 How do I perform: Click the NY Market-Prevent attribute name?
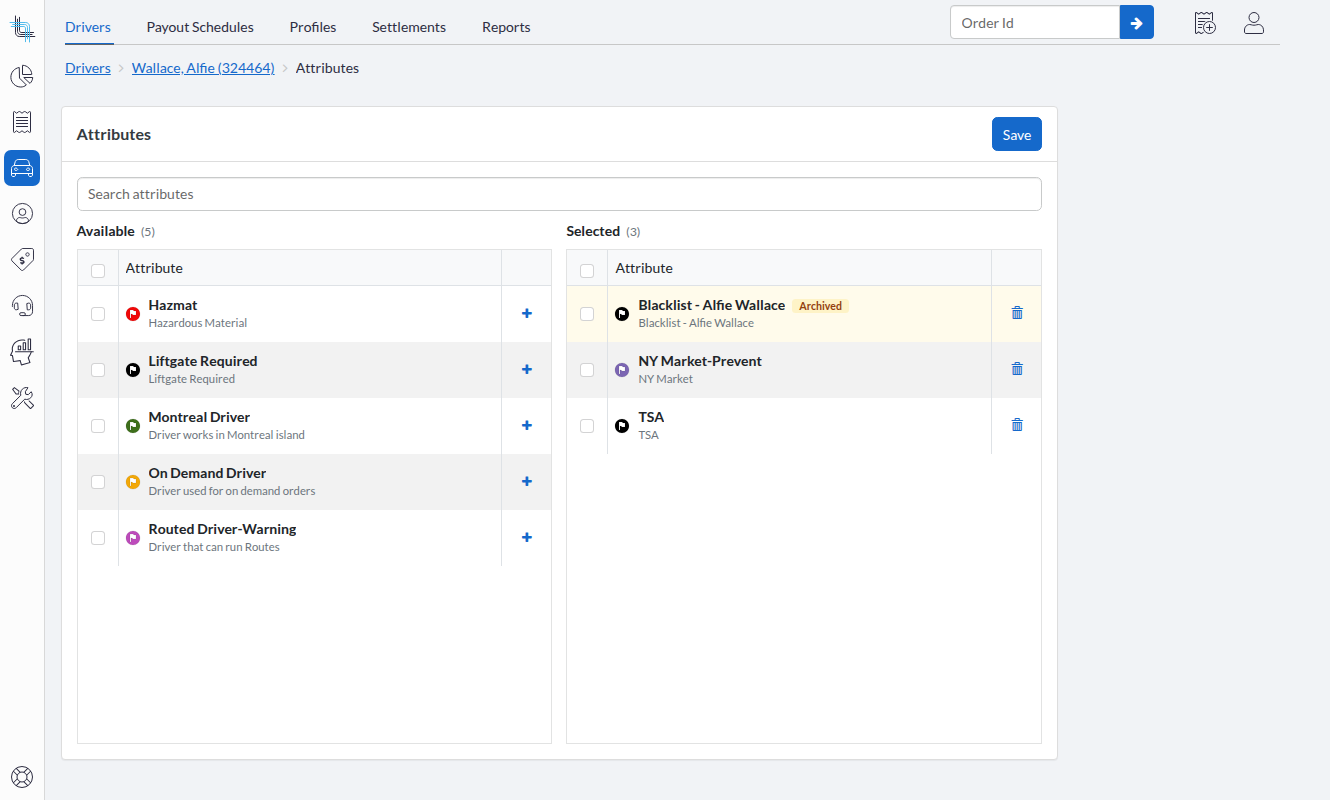pos(700,361)
